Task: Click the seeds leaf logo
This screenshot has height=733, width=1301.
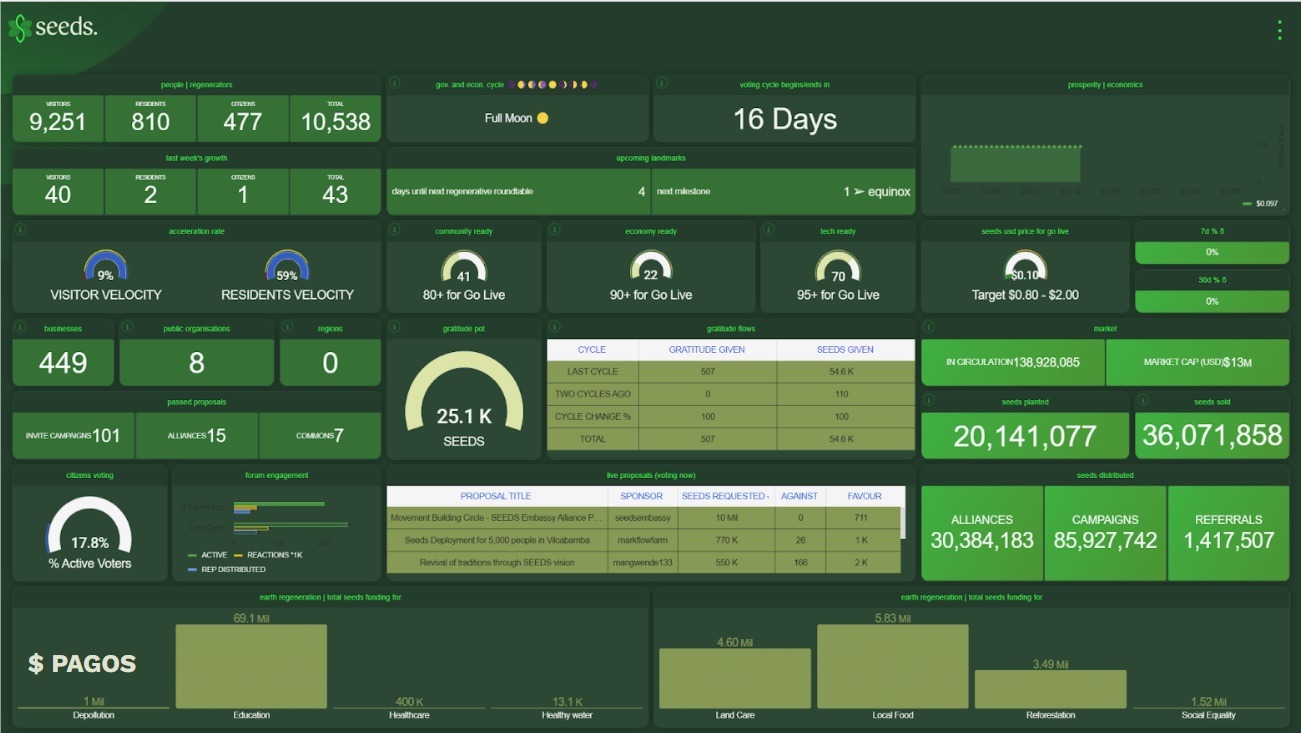Action: click(19, 28)
